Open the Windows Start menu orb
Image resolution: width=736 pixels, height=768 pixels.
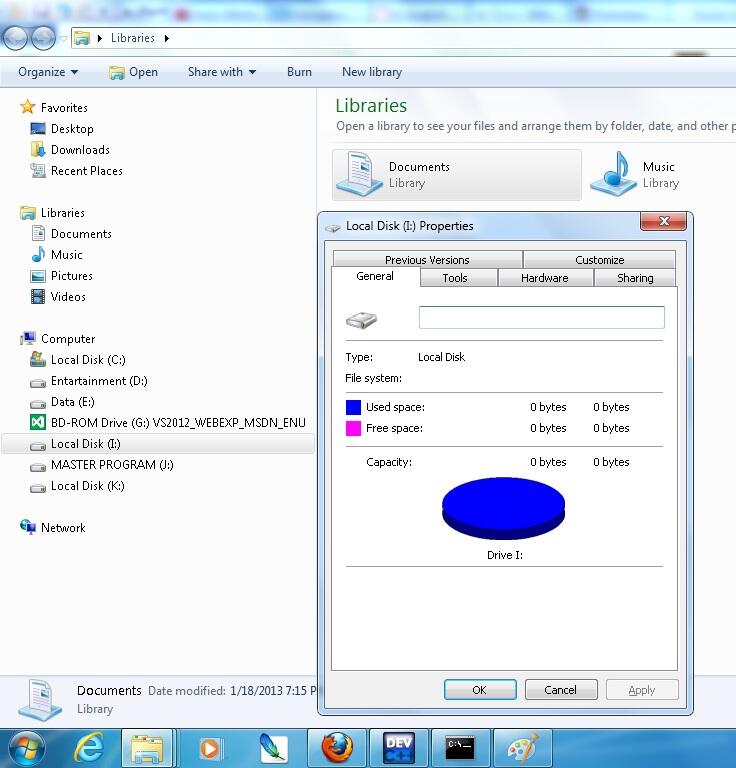pyautogui.click(x=27, y=747)
